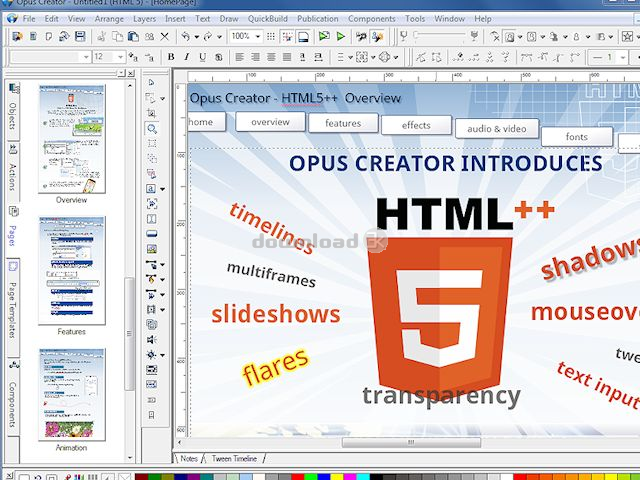Click the home button on page
The width and height of the screenshot is (640, 480).
pos(207,122)
